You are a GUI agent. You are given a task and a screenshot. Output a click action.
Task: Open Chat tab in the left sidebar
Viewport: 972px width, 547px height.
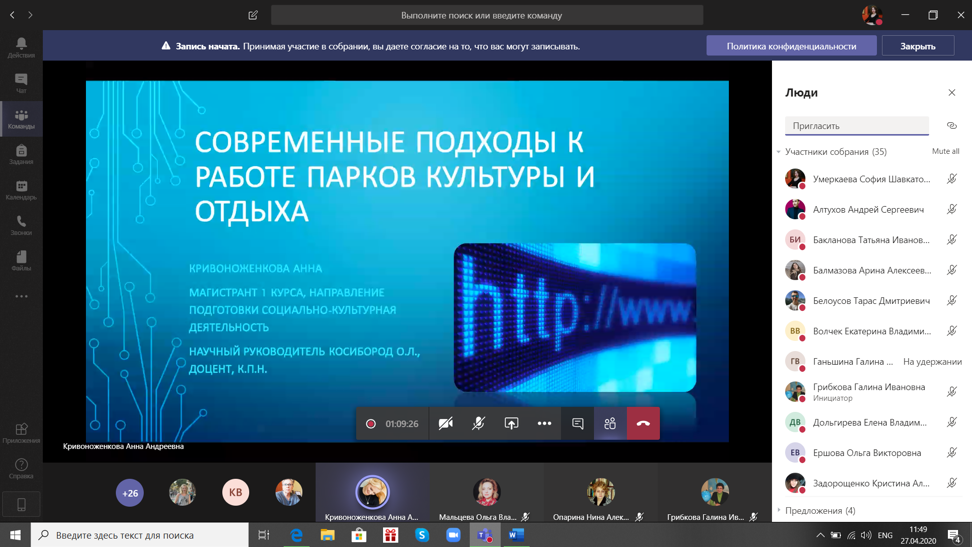(x=21, y=83)
